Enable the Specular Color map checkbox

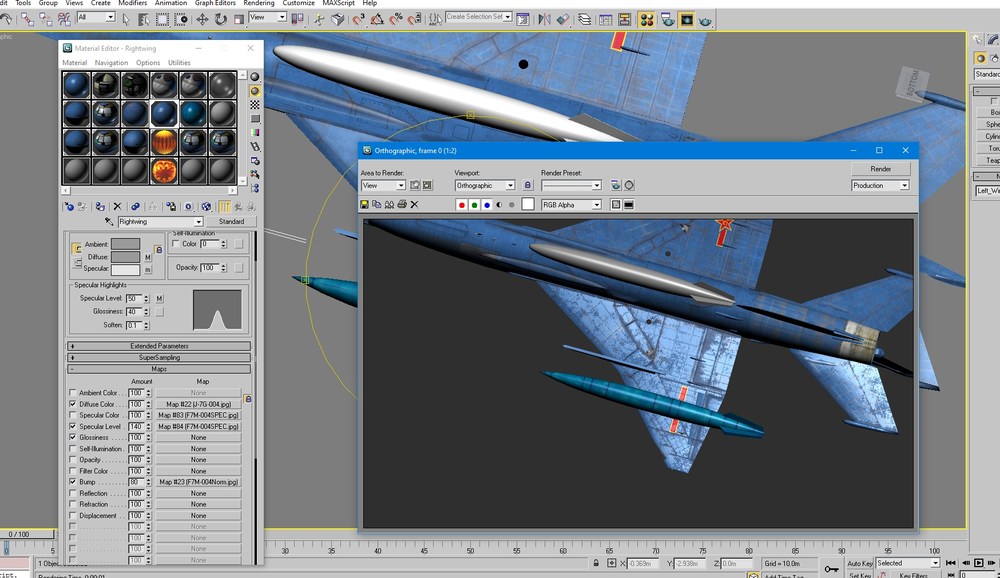point(73,415)
